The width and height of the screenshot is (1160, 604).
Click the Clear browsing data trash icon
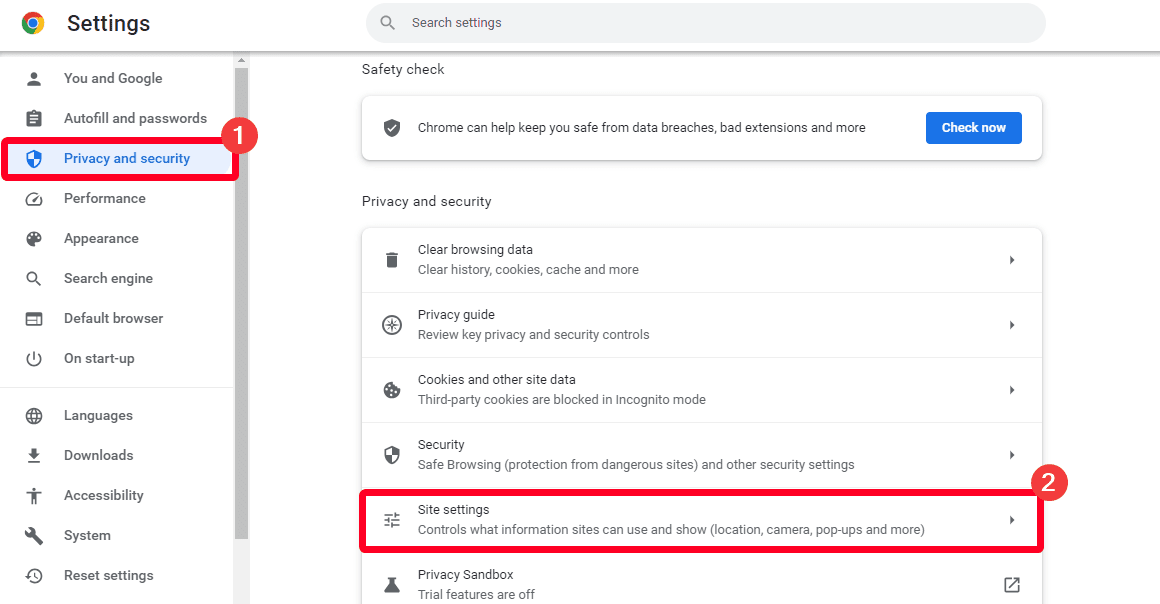point(391,259)
